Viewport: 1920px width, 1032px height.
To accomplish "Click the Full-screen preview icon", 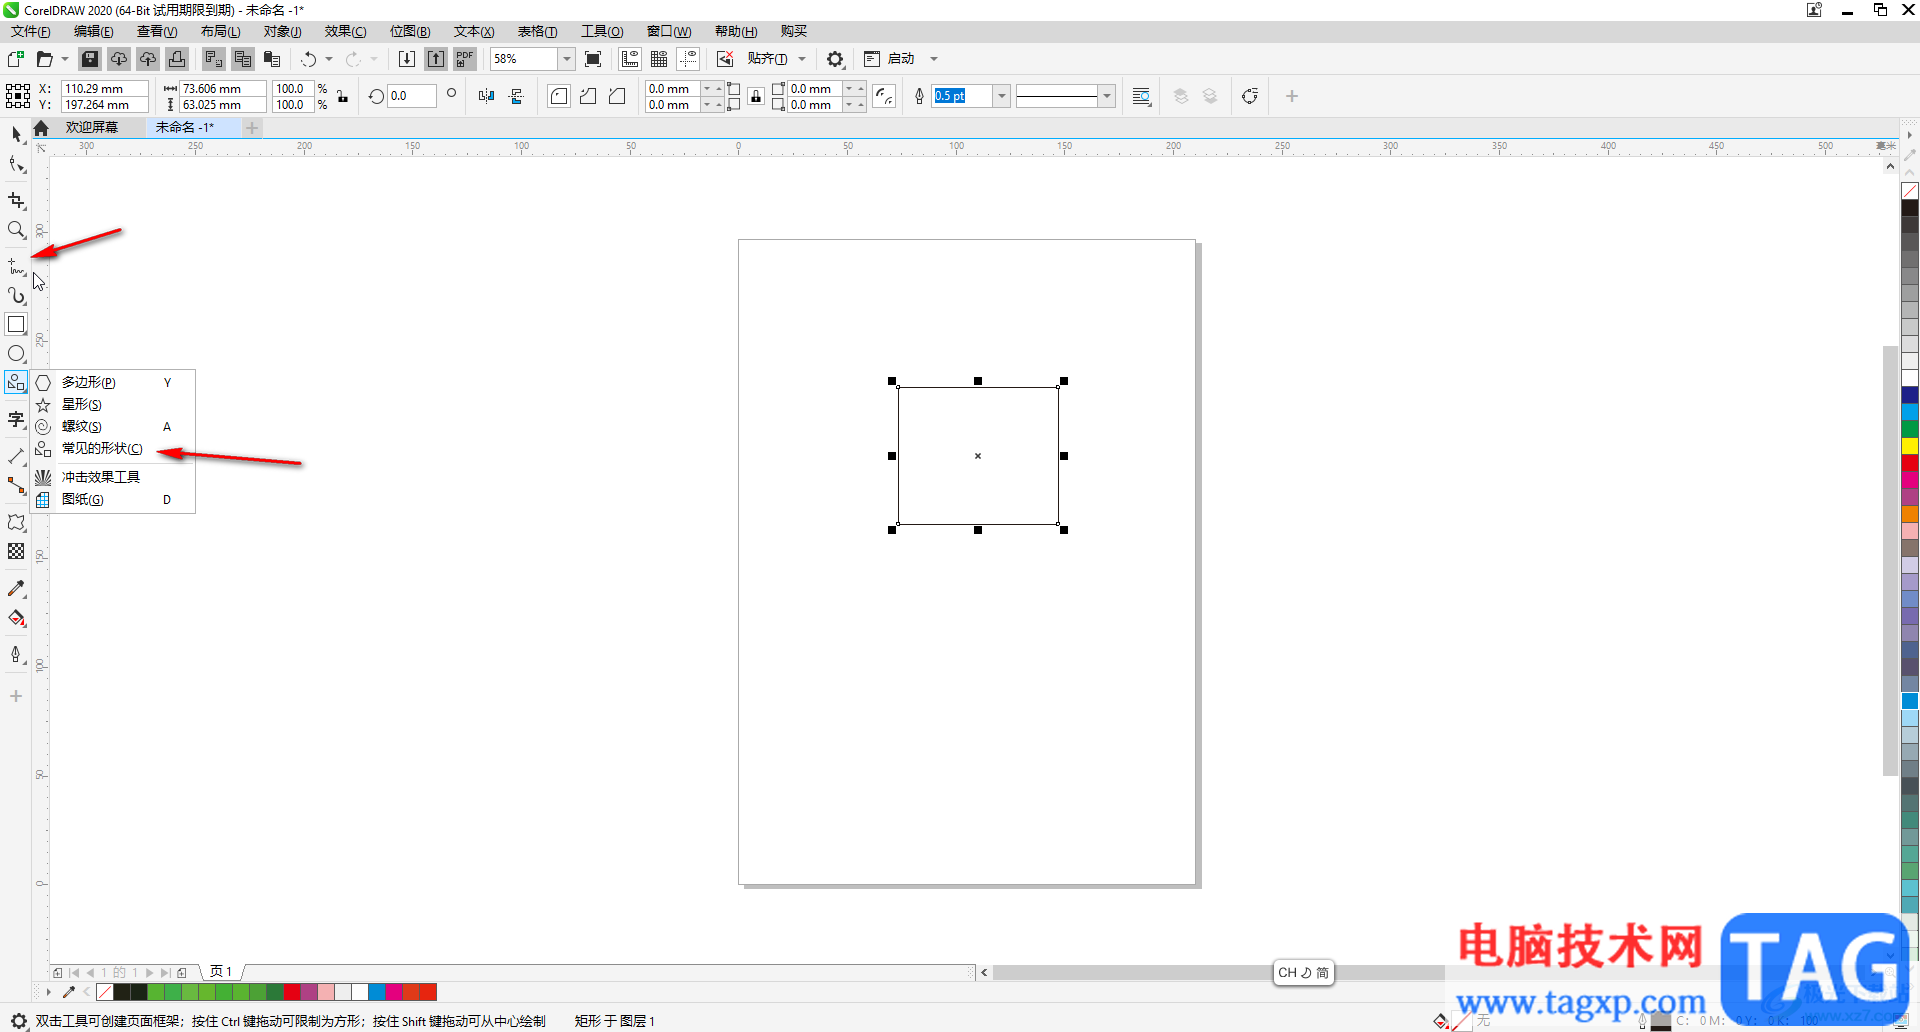I will tap(593, 59).
